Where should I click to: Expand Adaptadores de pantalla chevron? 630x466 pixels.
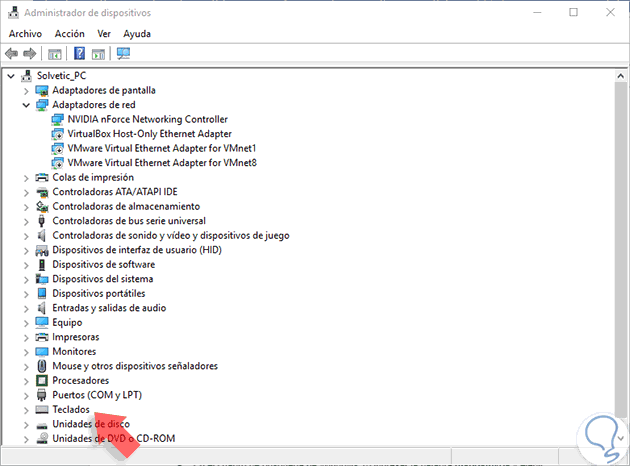[x=26, y=91]
